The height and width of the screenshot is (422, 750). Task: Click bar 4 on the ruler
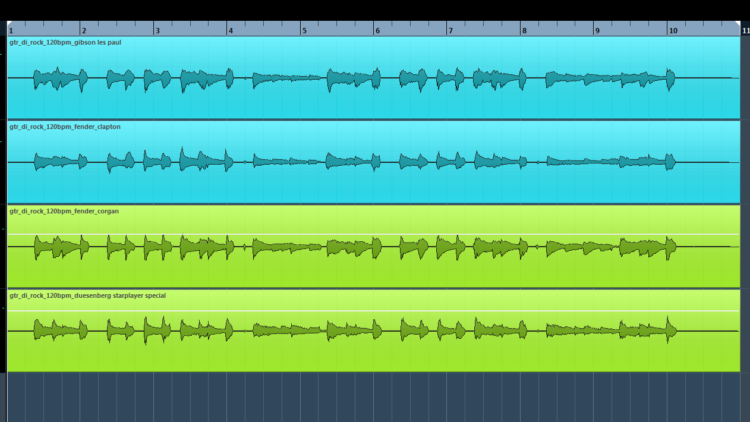(231, 31)
